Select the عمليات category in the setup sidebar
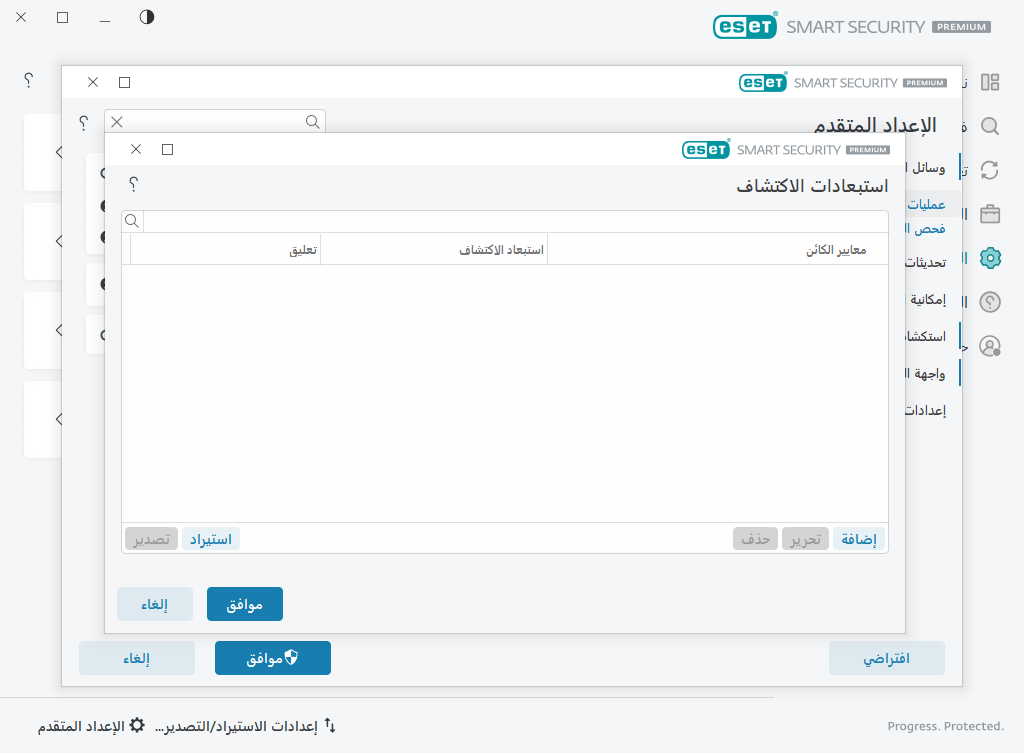Viewport: 1024px width, 753px height. [x=928, y=203]
